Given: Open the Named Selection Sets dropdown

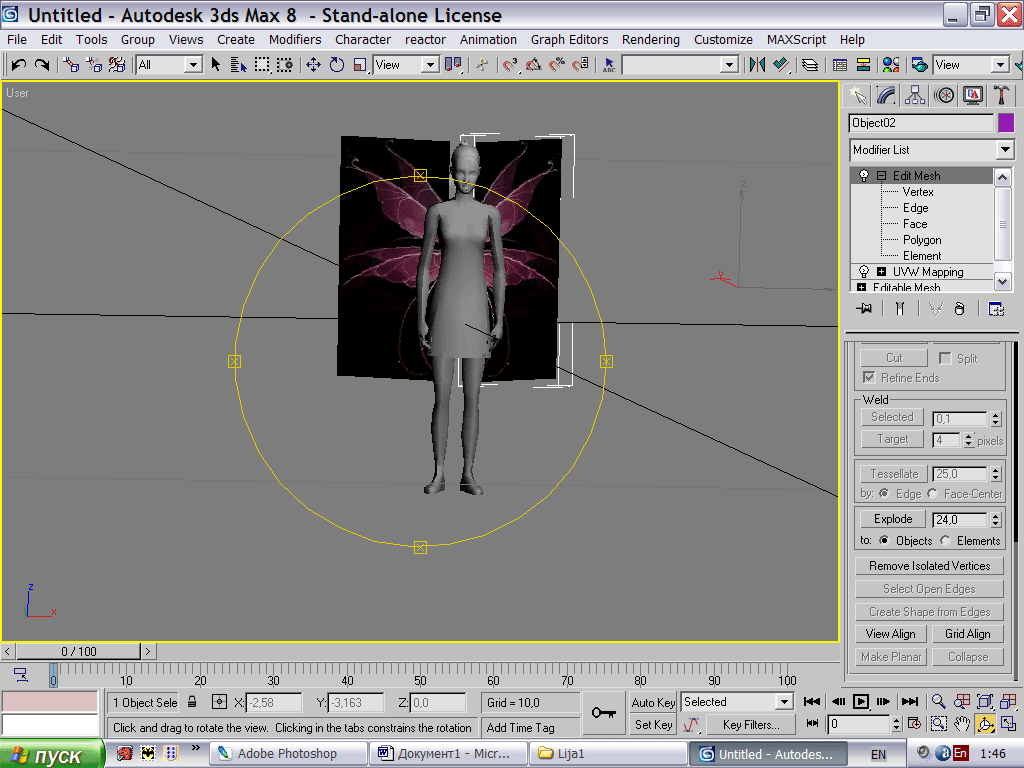Looking at the screenshot, I should pos(729,65).
